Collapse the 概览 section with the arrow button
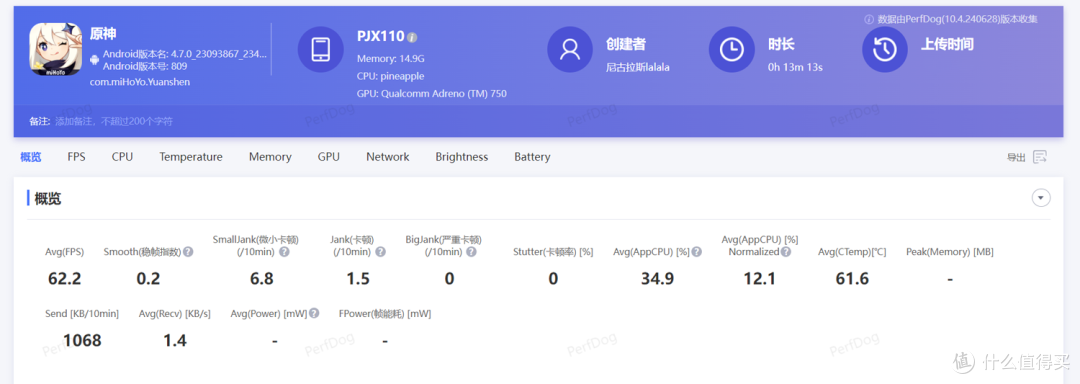This screenshot has height=384, width=1080. [1041, 198]
